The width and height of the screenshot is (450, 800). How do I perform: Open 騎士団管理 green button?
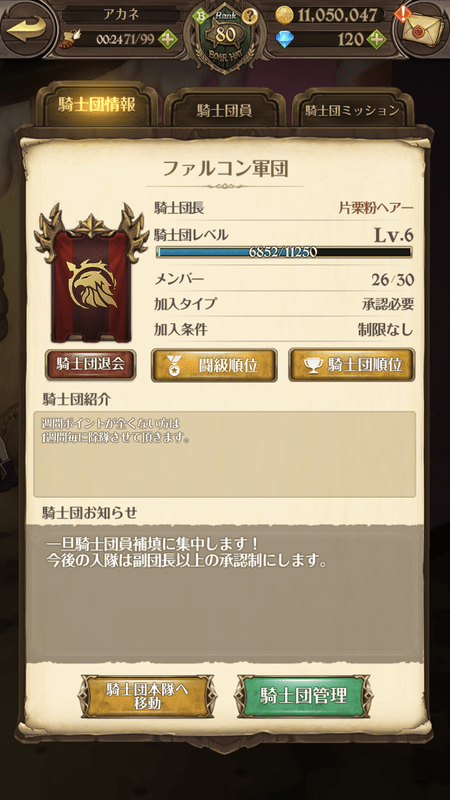tap(304, 696)
